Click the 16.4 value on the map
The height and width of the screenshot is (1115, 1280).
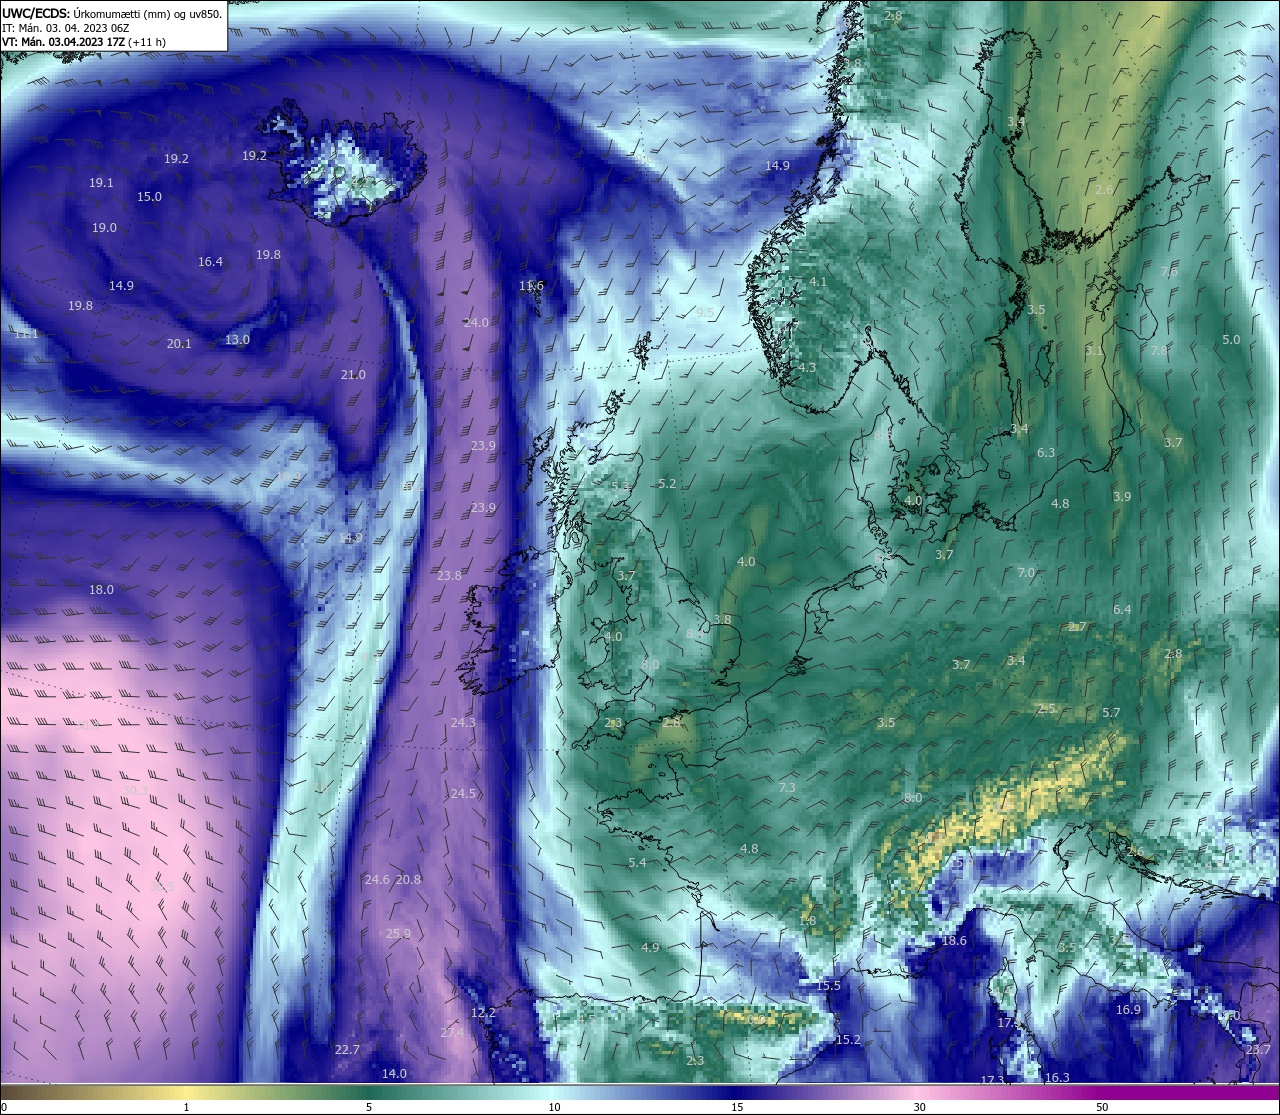tap(210, 262)
